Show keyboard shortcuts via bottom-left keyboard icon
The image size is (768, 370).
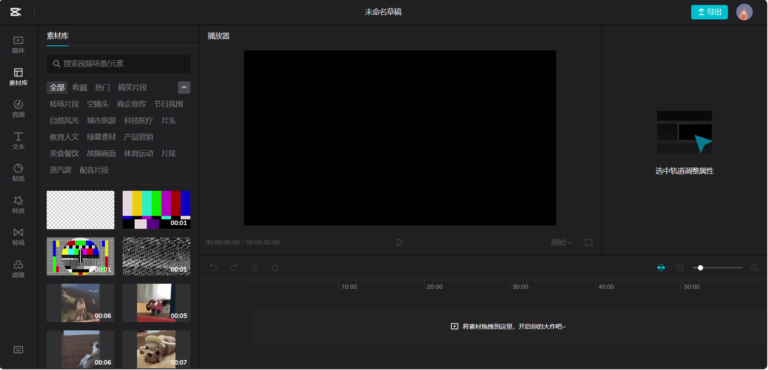pyautogui.click(x=18, y=349)
